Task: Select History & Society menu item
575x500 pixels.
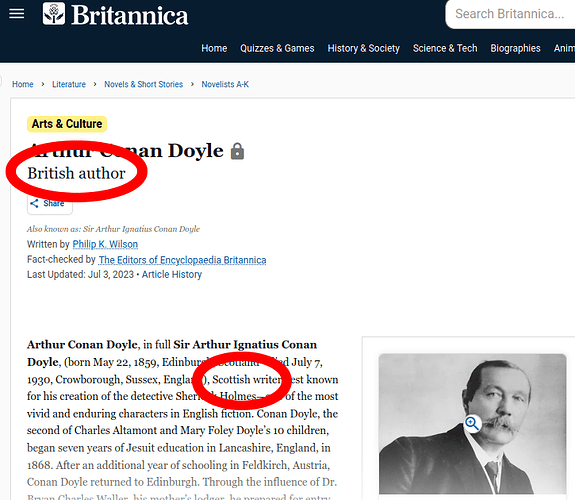Action: click(363, 48)
